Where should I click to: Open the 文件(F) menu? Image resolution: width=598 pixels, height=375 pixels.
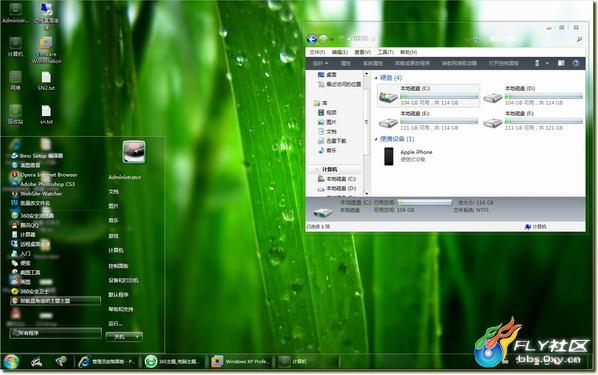(317, 52)
